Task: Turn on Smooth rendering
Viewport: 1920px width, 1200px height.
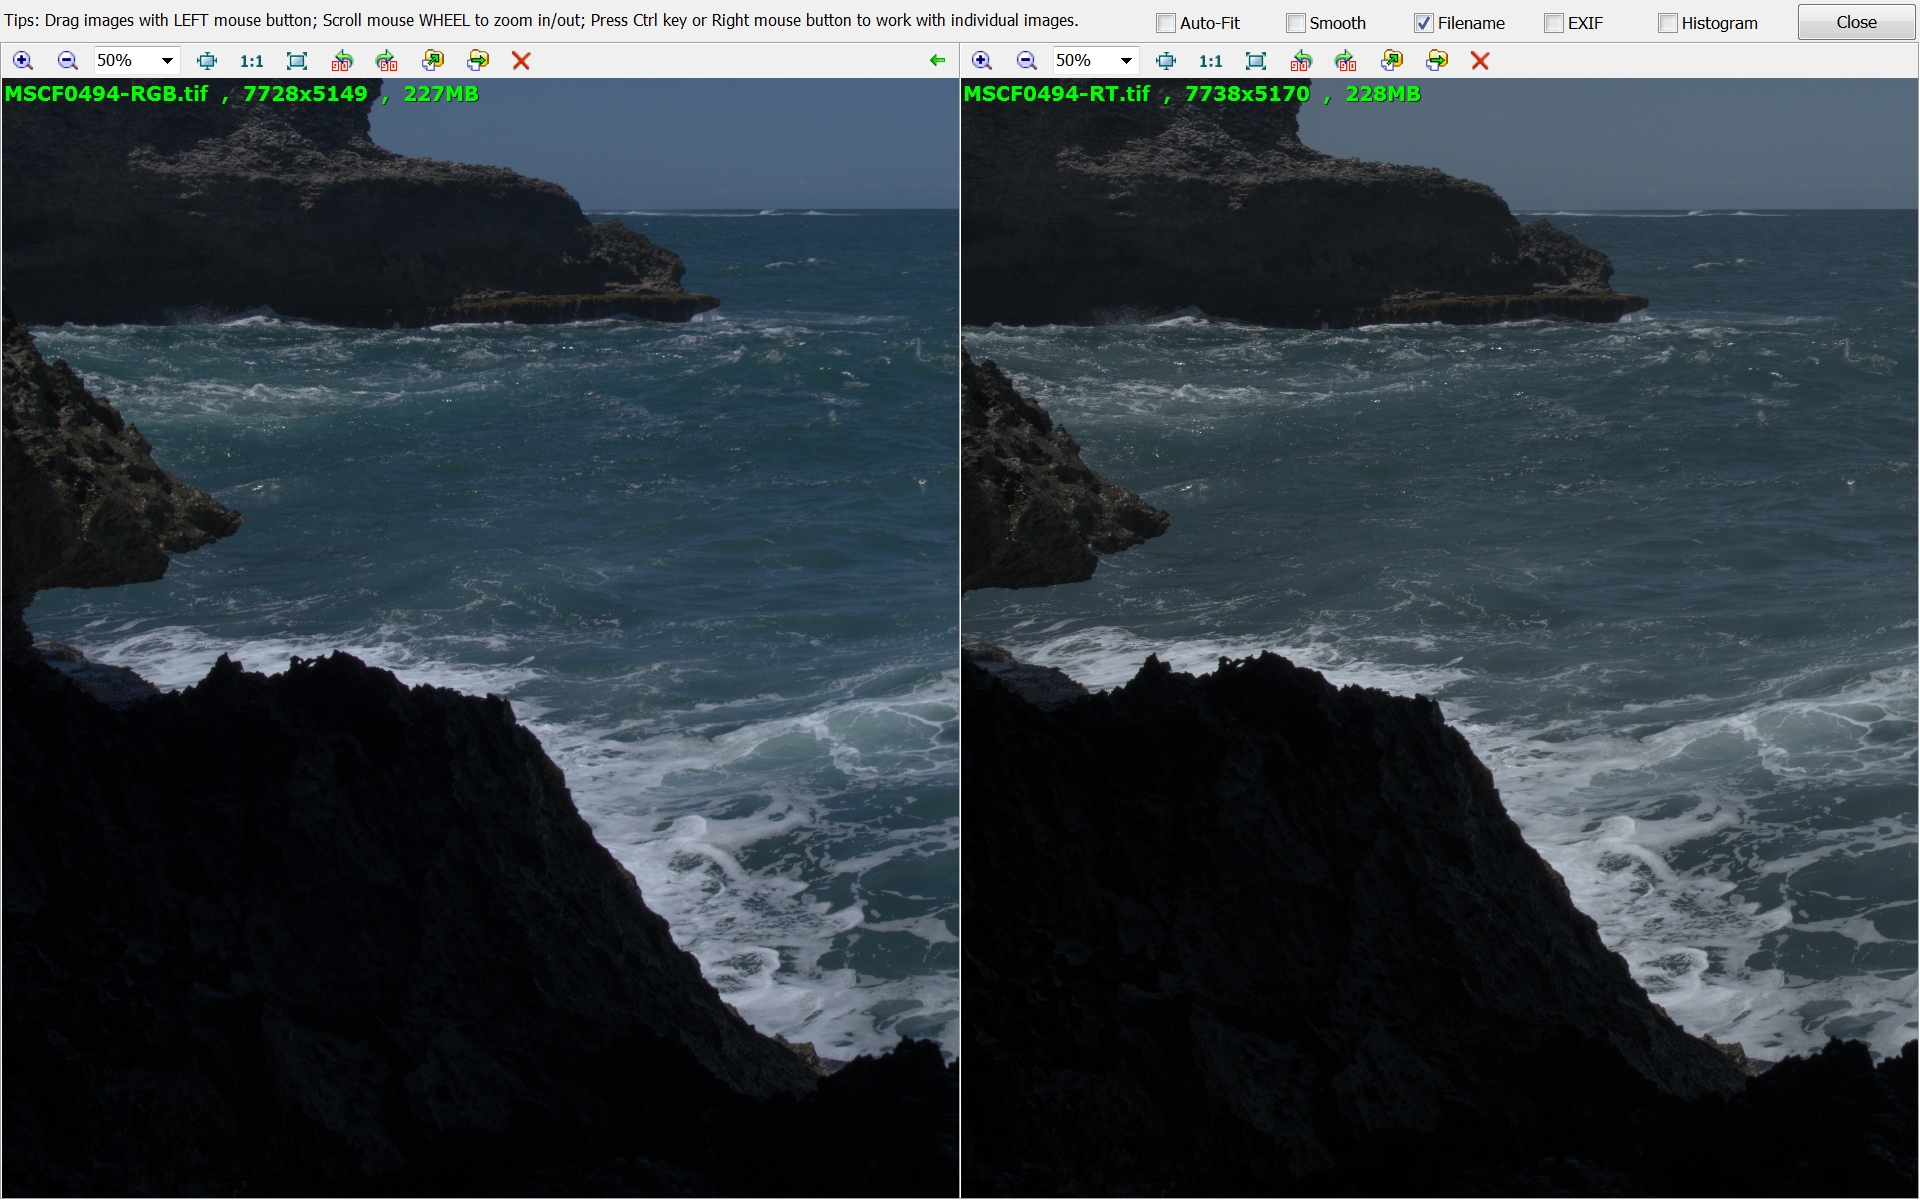Action: click(x=1295, y=23)
